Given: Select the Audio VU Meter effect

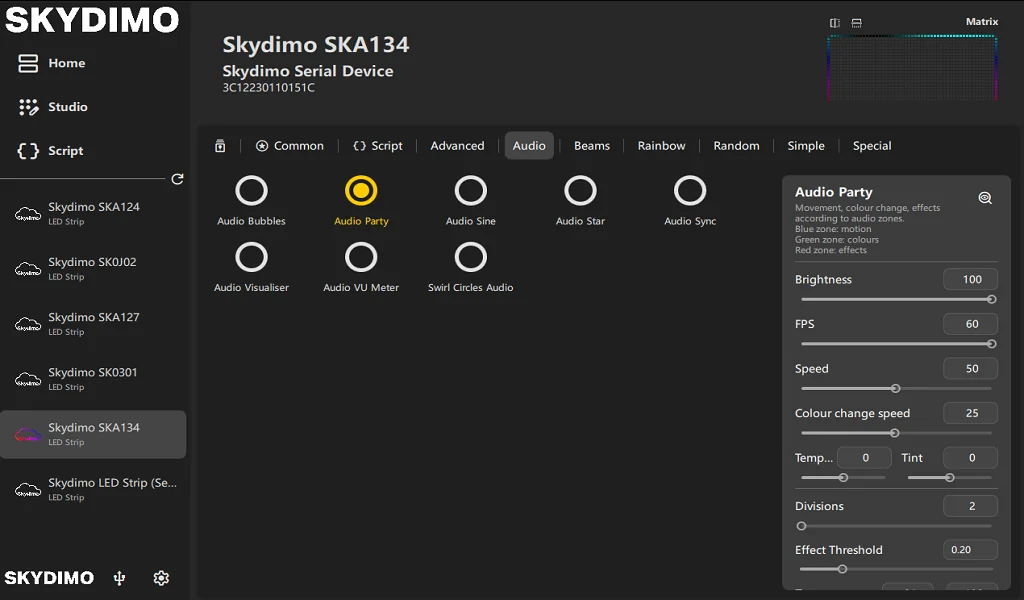Looking at the screenshot, I should [x=361, y=257].
